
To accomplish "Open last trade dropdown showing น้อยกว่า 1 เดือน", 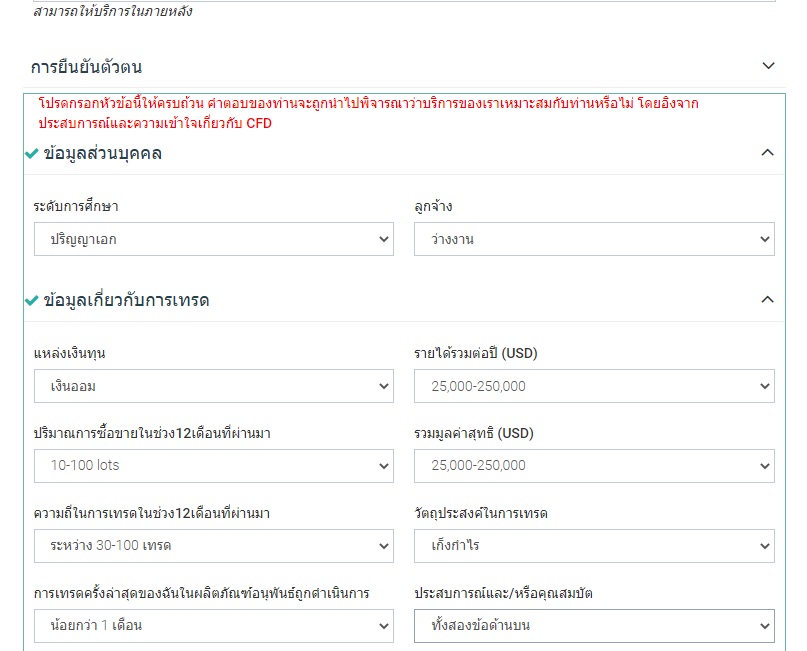I will [x=214, y=625].
